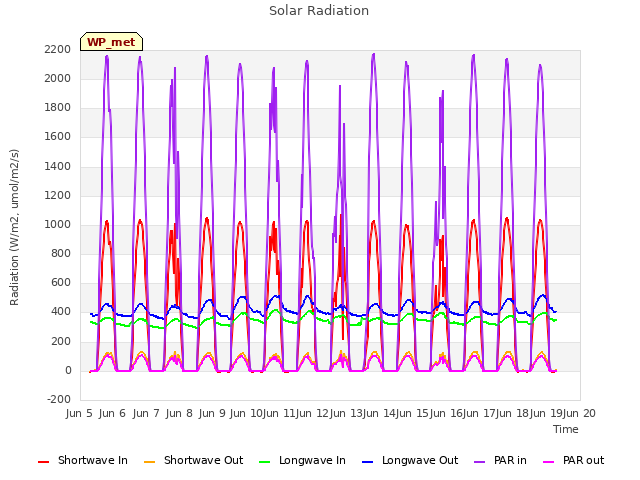Viewport: 640px width, 480px height.
Task: Select the PAR out legend label
Action: pos(583,460)
